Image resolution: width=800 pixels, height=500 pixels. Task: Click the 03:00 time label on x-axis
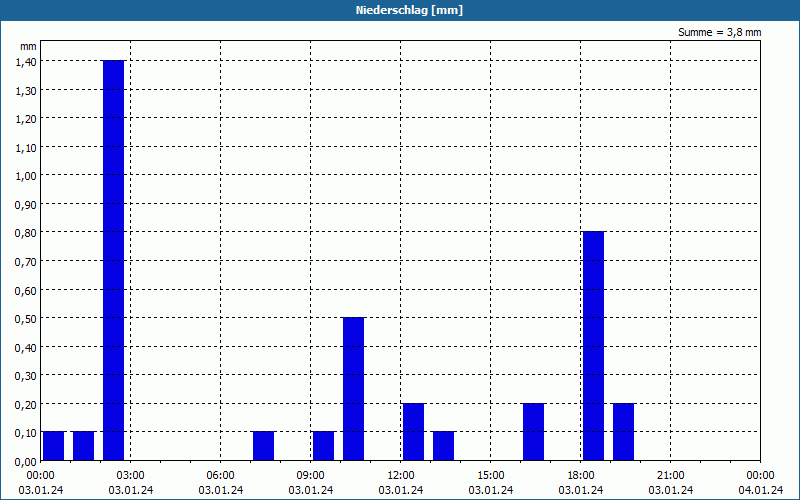tap(131, 476)
